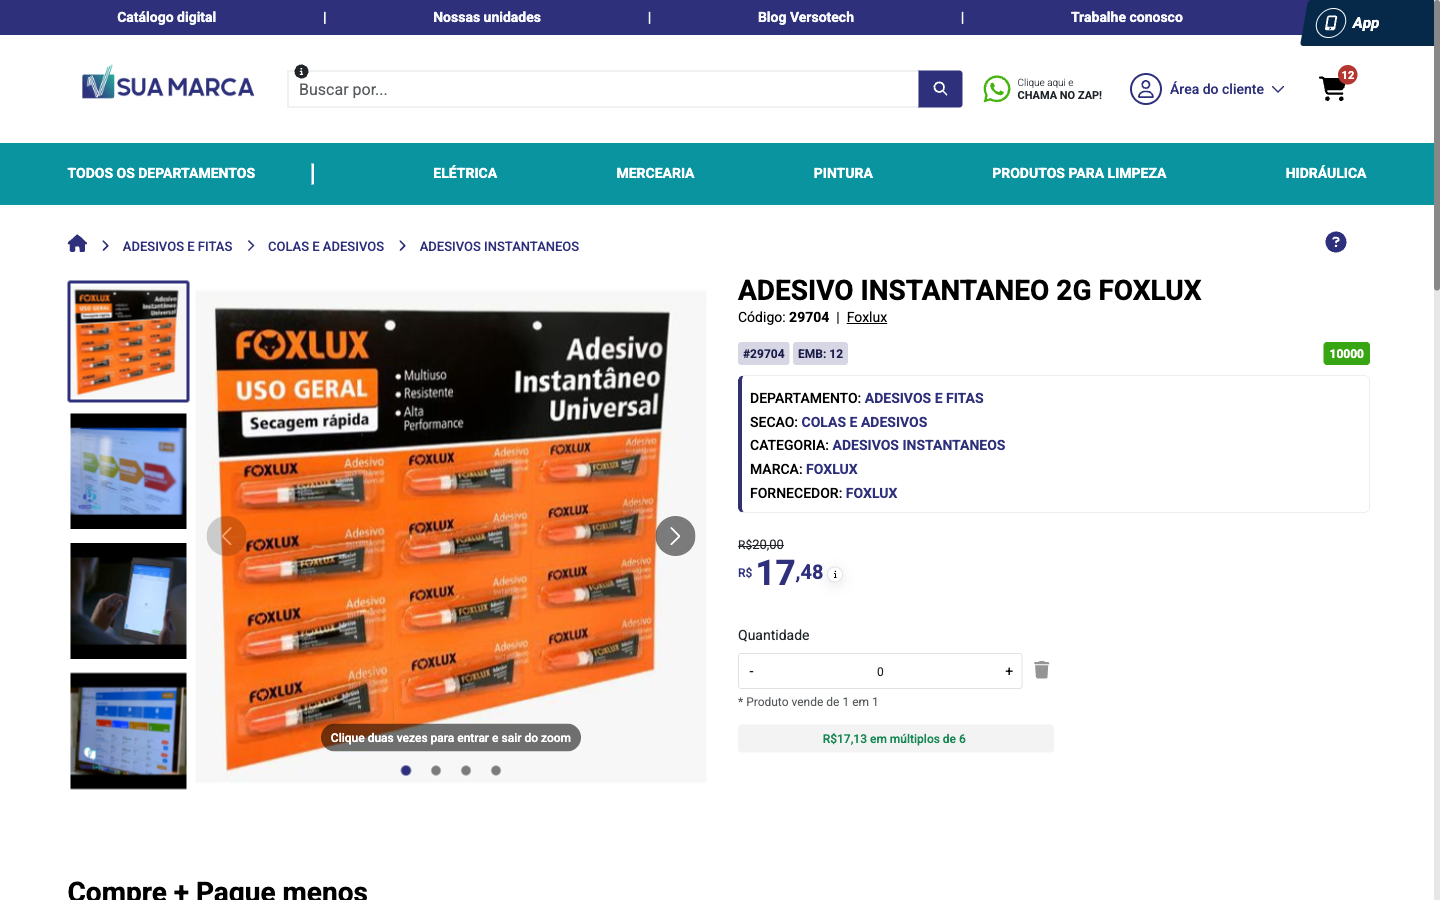Viewport: 1440px width, 900px height.
Task: Open WhatsApp chat via the green icon
Action: tap(997, 89)
